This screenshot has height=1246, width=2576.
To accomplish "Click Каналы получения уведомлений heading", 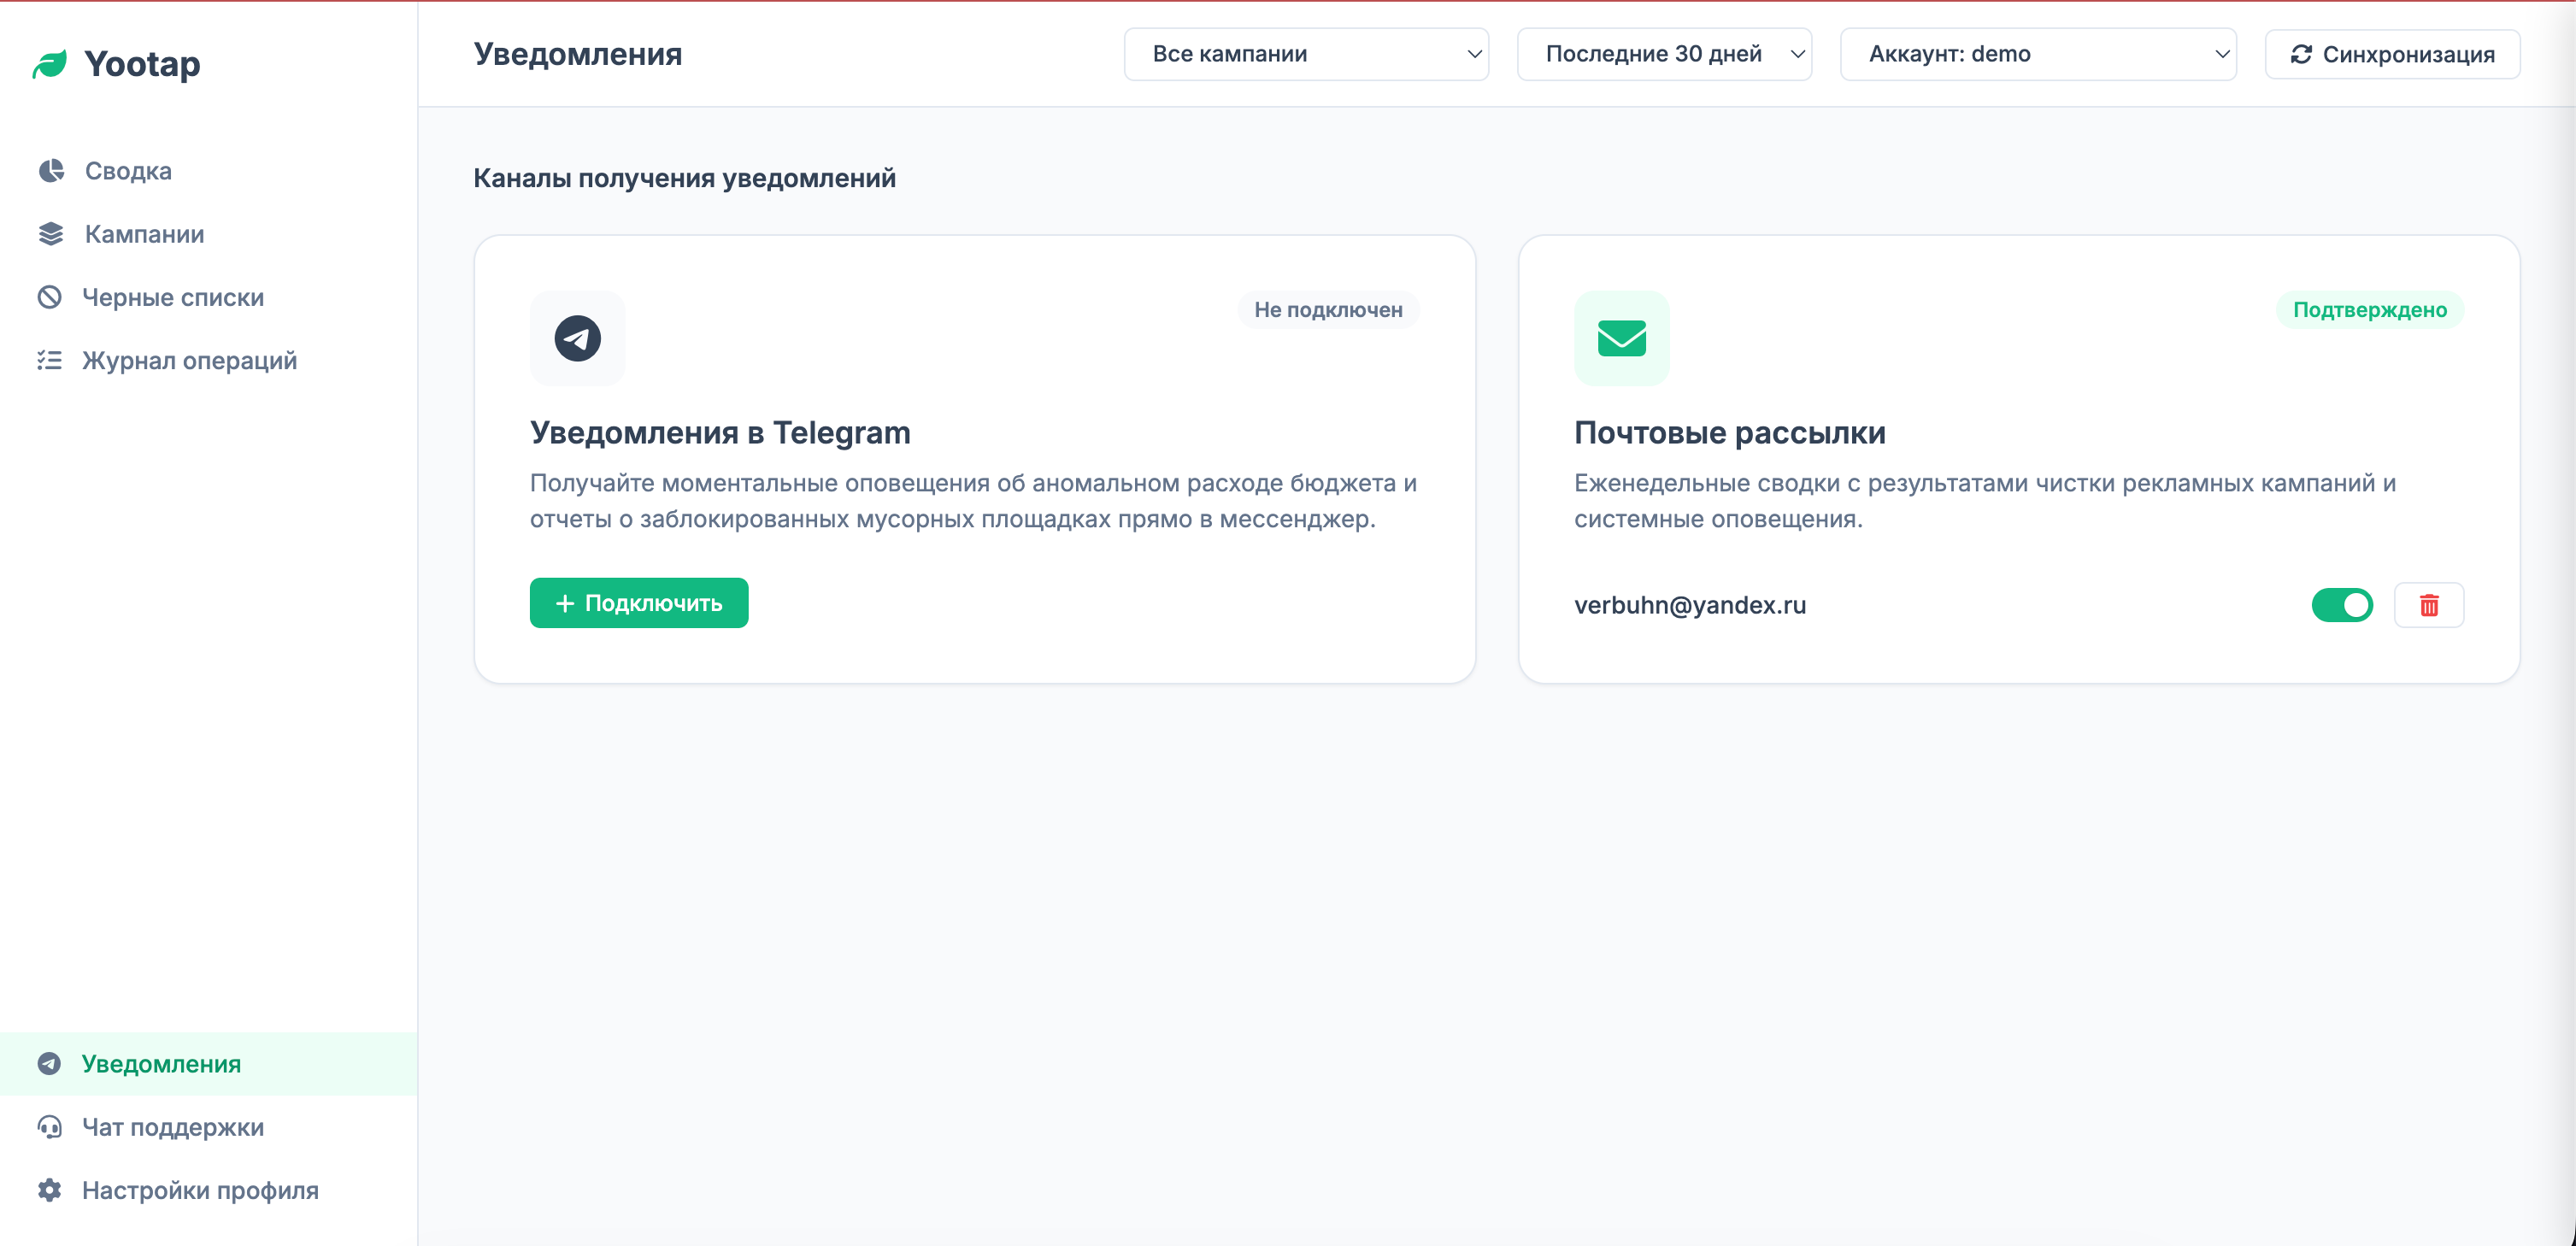I will point(684,178).
